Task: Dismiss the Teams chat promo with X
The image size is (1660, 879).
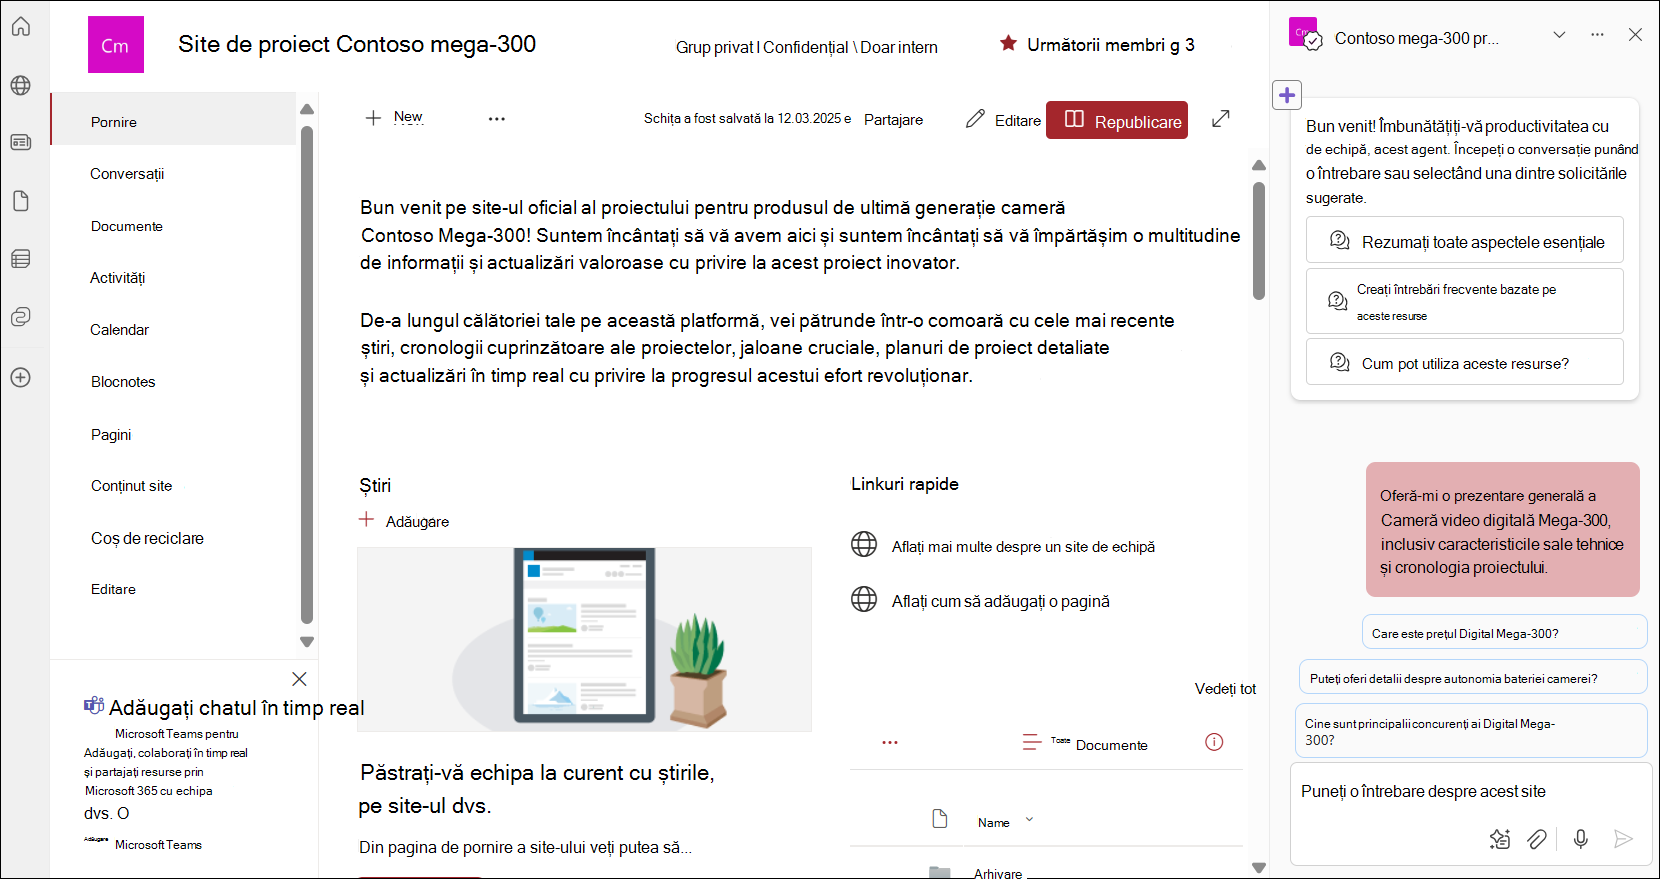Action: tap(299, 679)
